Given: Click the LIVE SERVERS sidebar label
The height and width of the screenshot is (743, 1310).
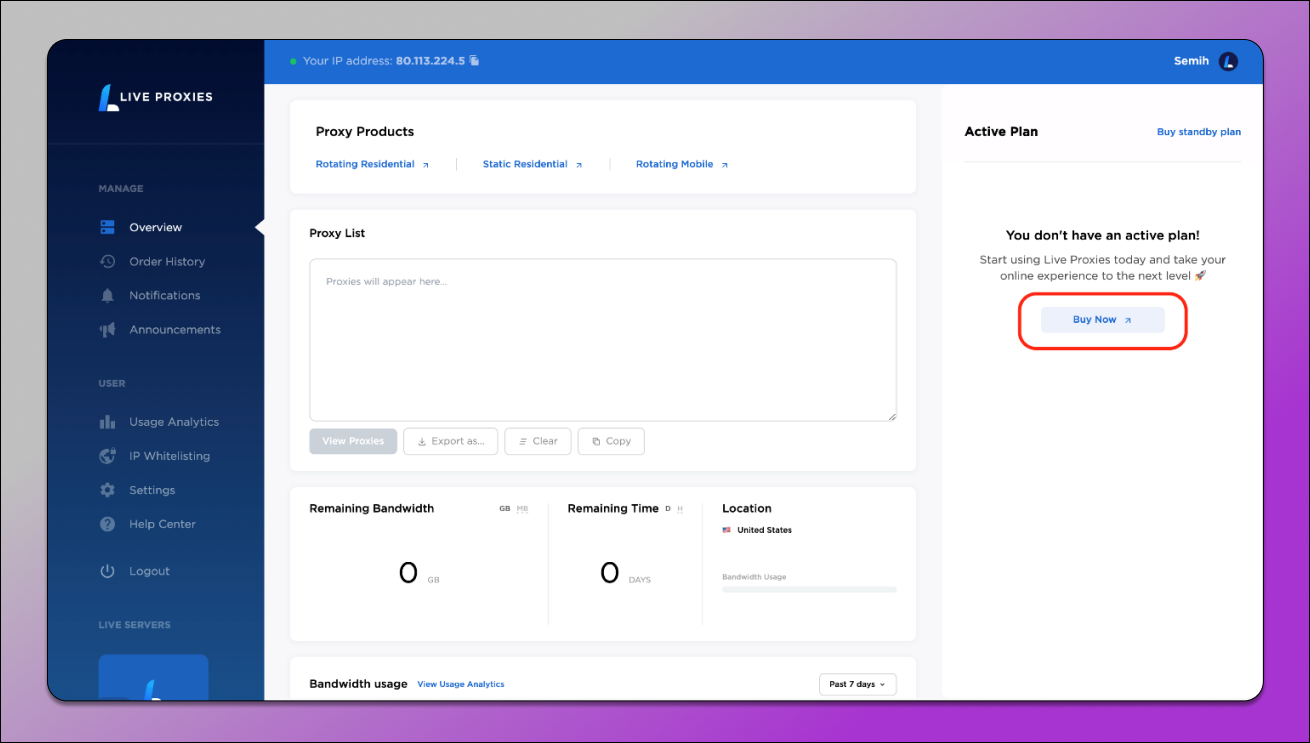Looking at the screenshot, I should coord(134,625).
